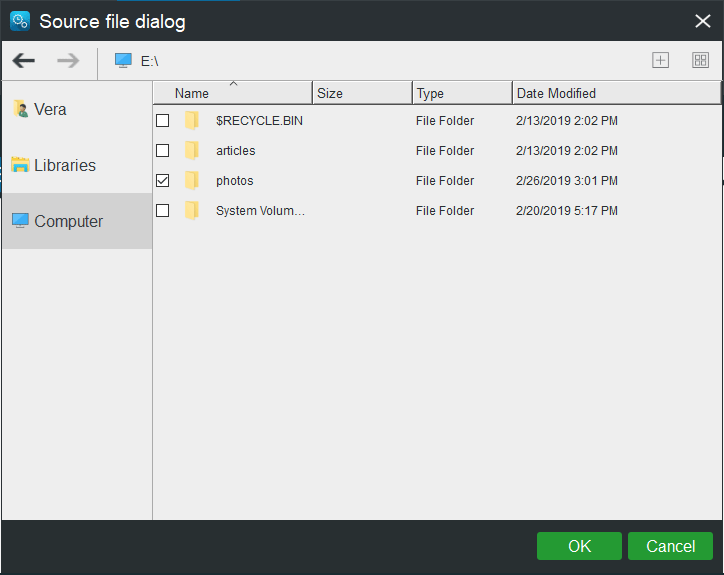Image resolution: width=724 pixels, height=575 pixels.
Task: Click the Libraries folder icon
Action: (20, 165)
